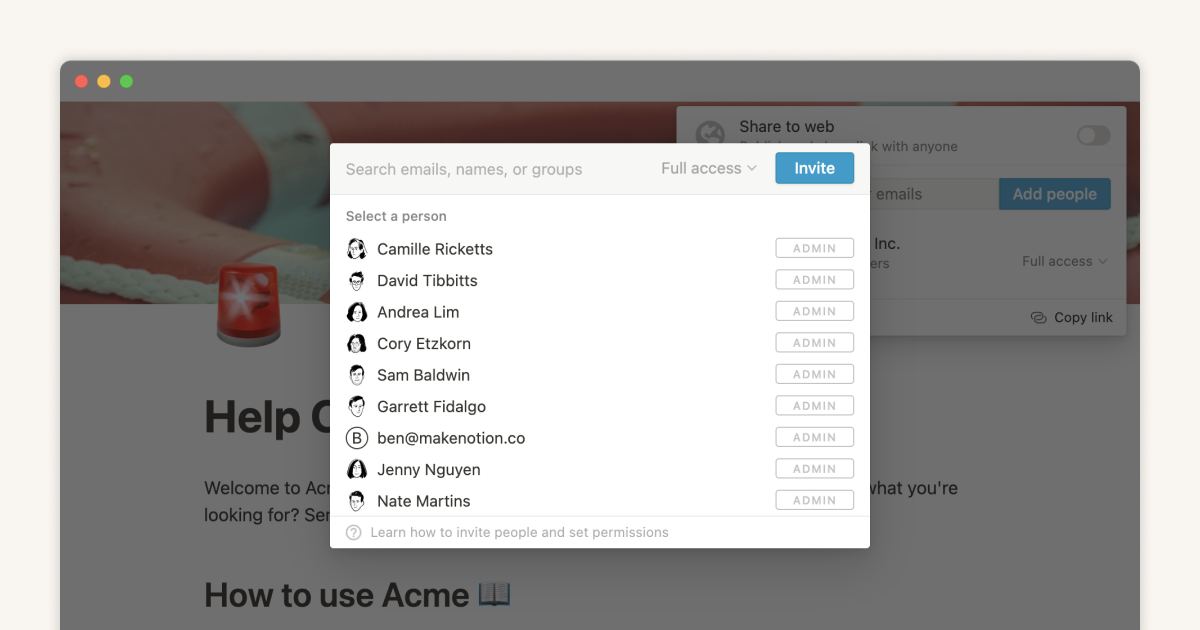
Task: Select Cory Etzkorn from the person list
Action: [x=424, y=343]
